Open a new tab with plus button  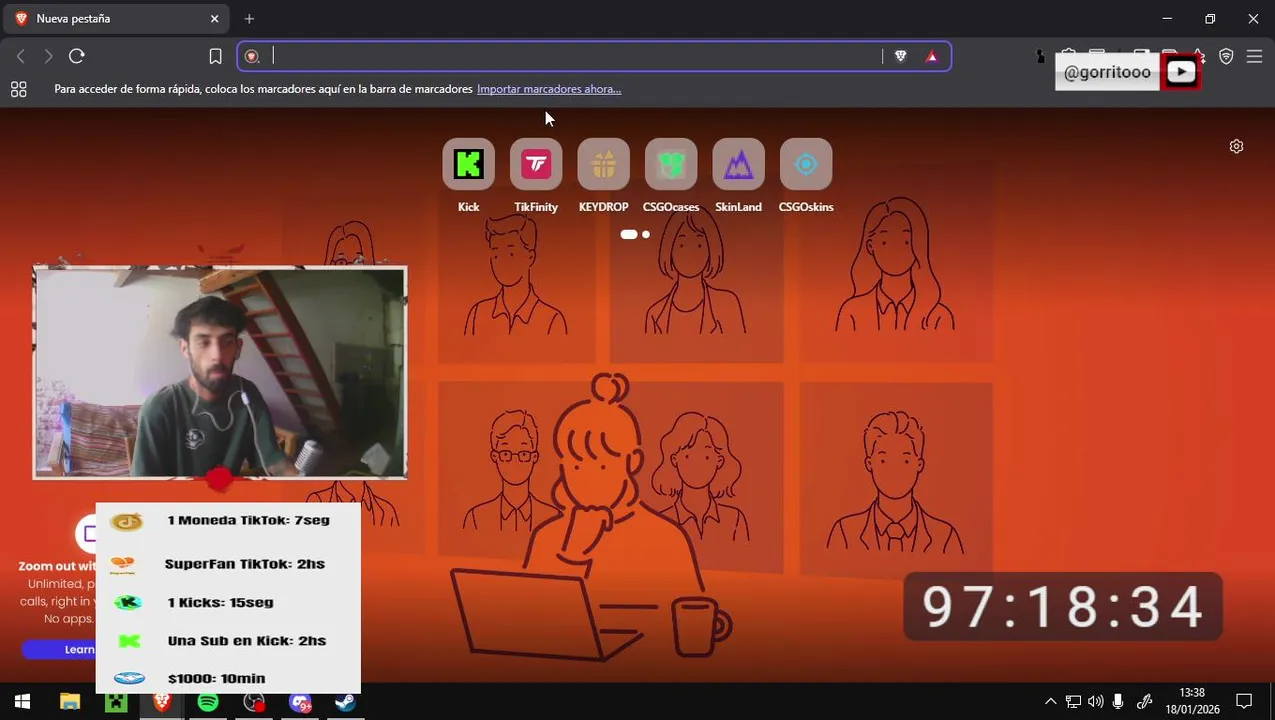(x=249, y=18)
